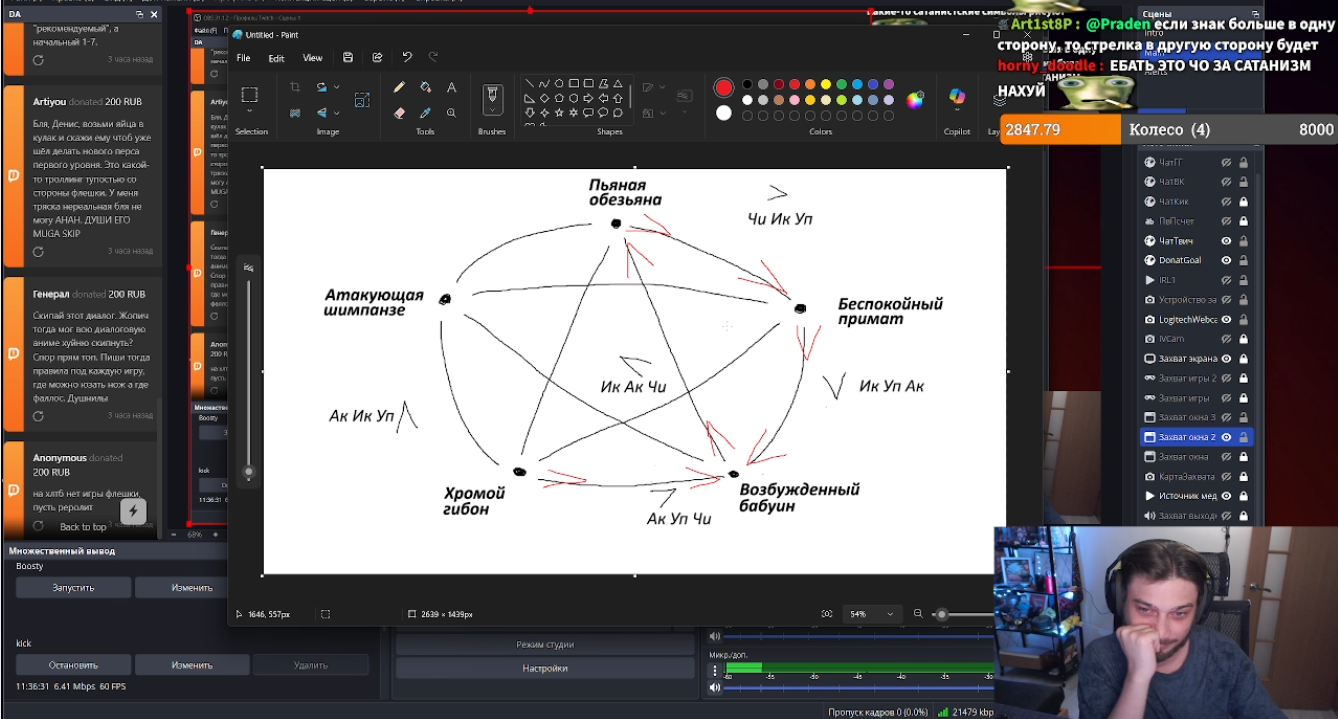The width and height of the screenshot is (1338, 719).
Task: Open OBS Настройки button
Action: pos(545,669)
